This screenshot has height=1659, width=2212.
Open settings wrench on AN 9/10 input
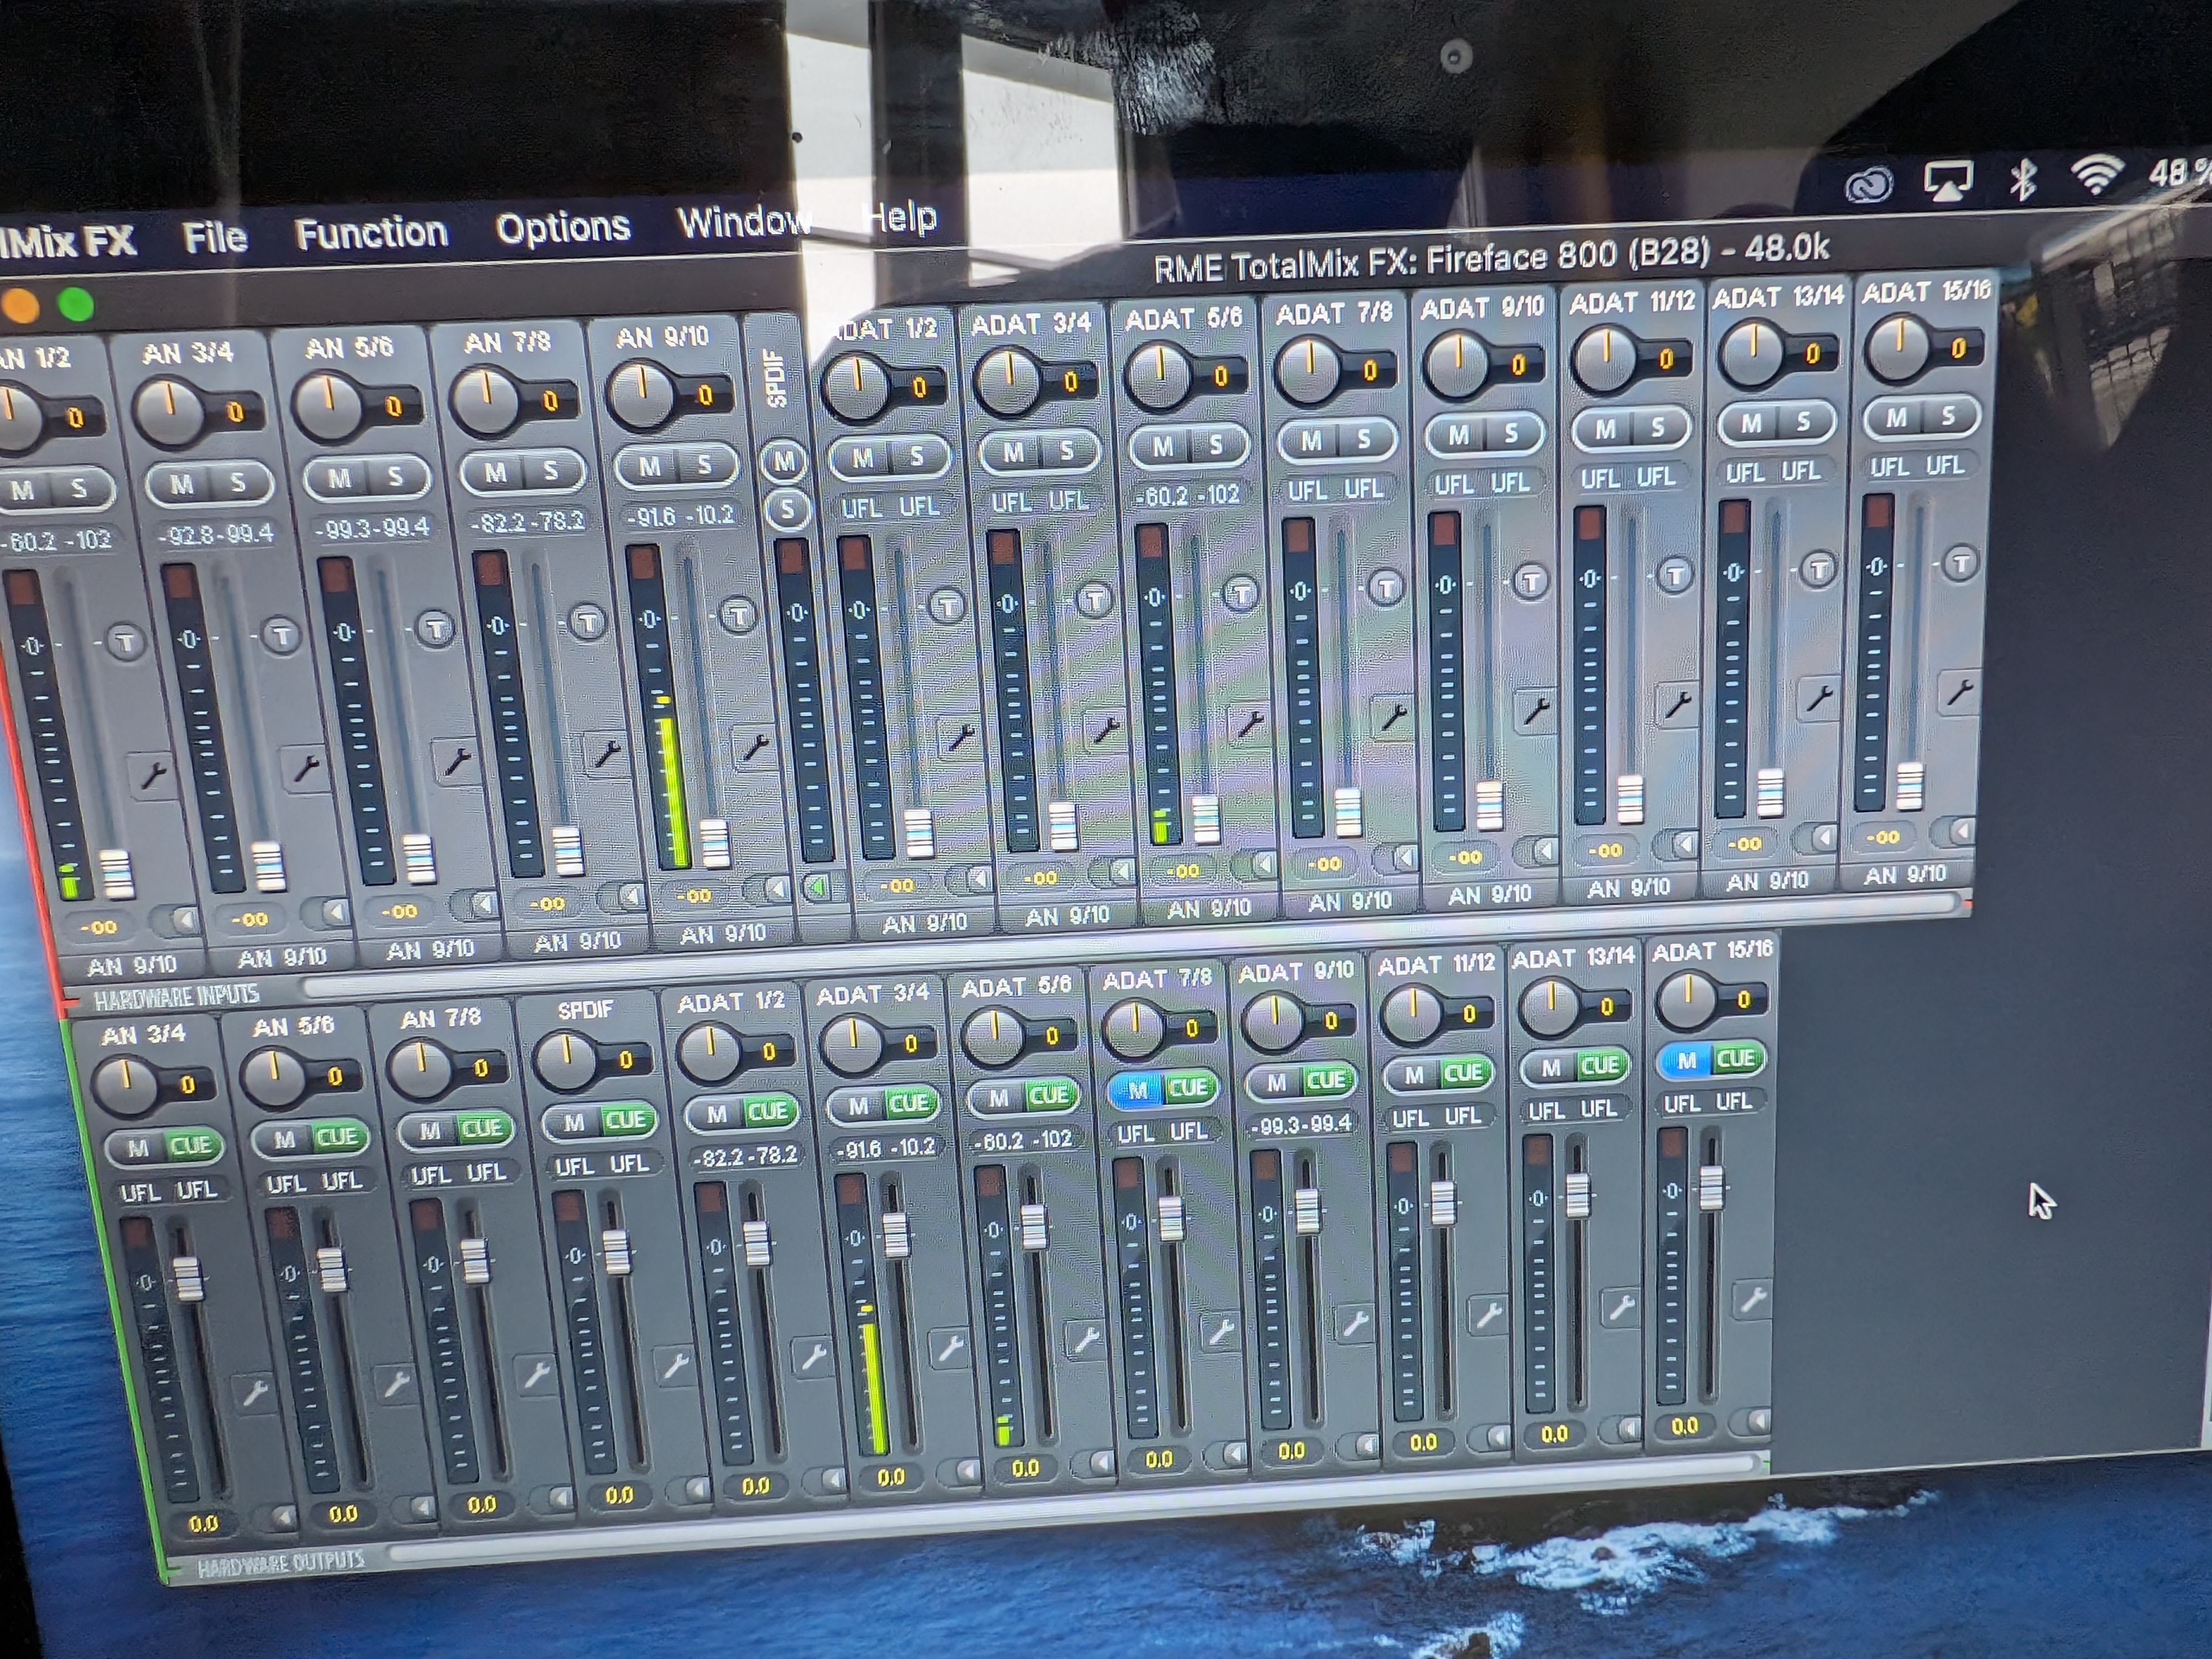tap(754, 746)
